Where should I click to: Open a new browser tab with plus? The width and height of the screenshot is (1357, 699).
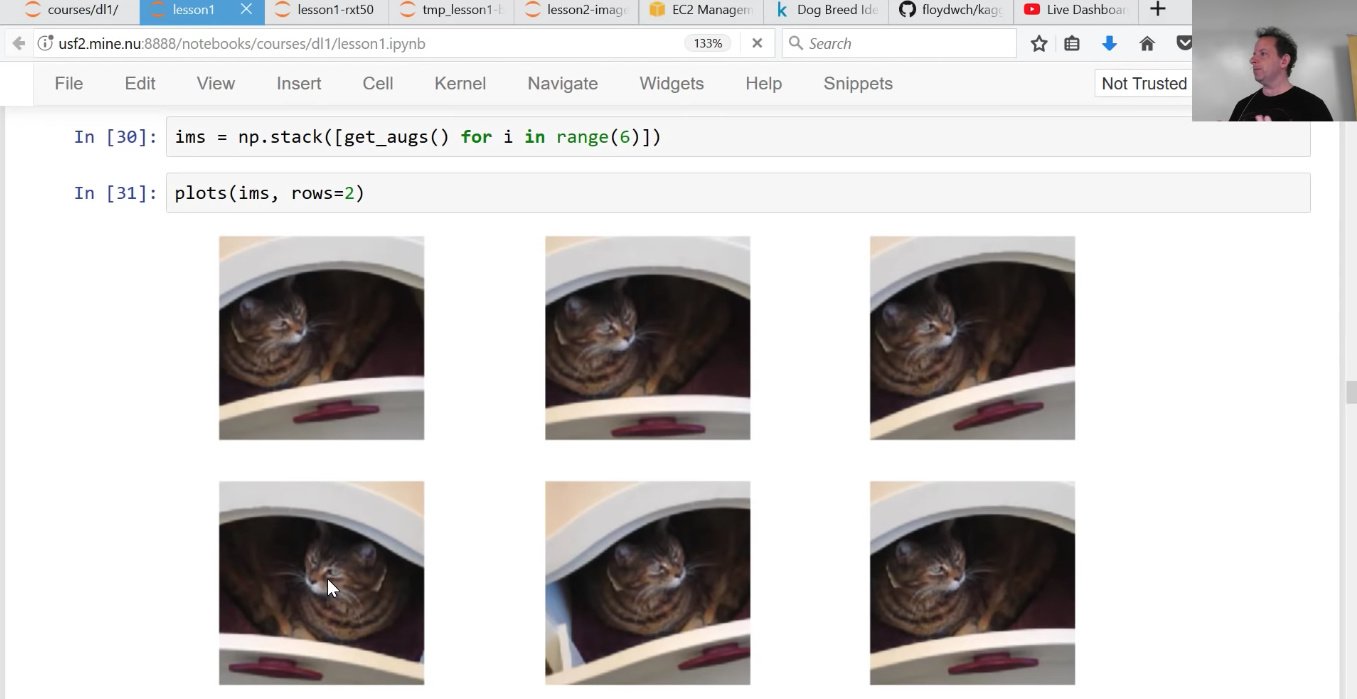(x=1158, y=10)
